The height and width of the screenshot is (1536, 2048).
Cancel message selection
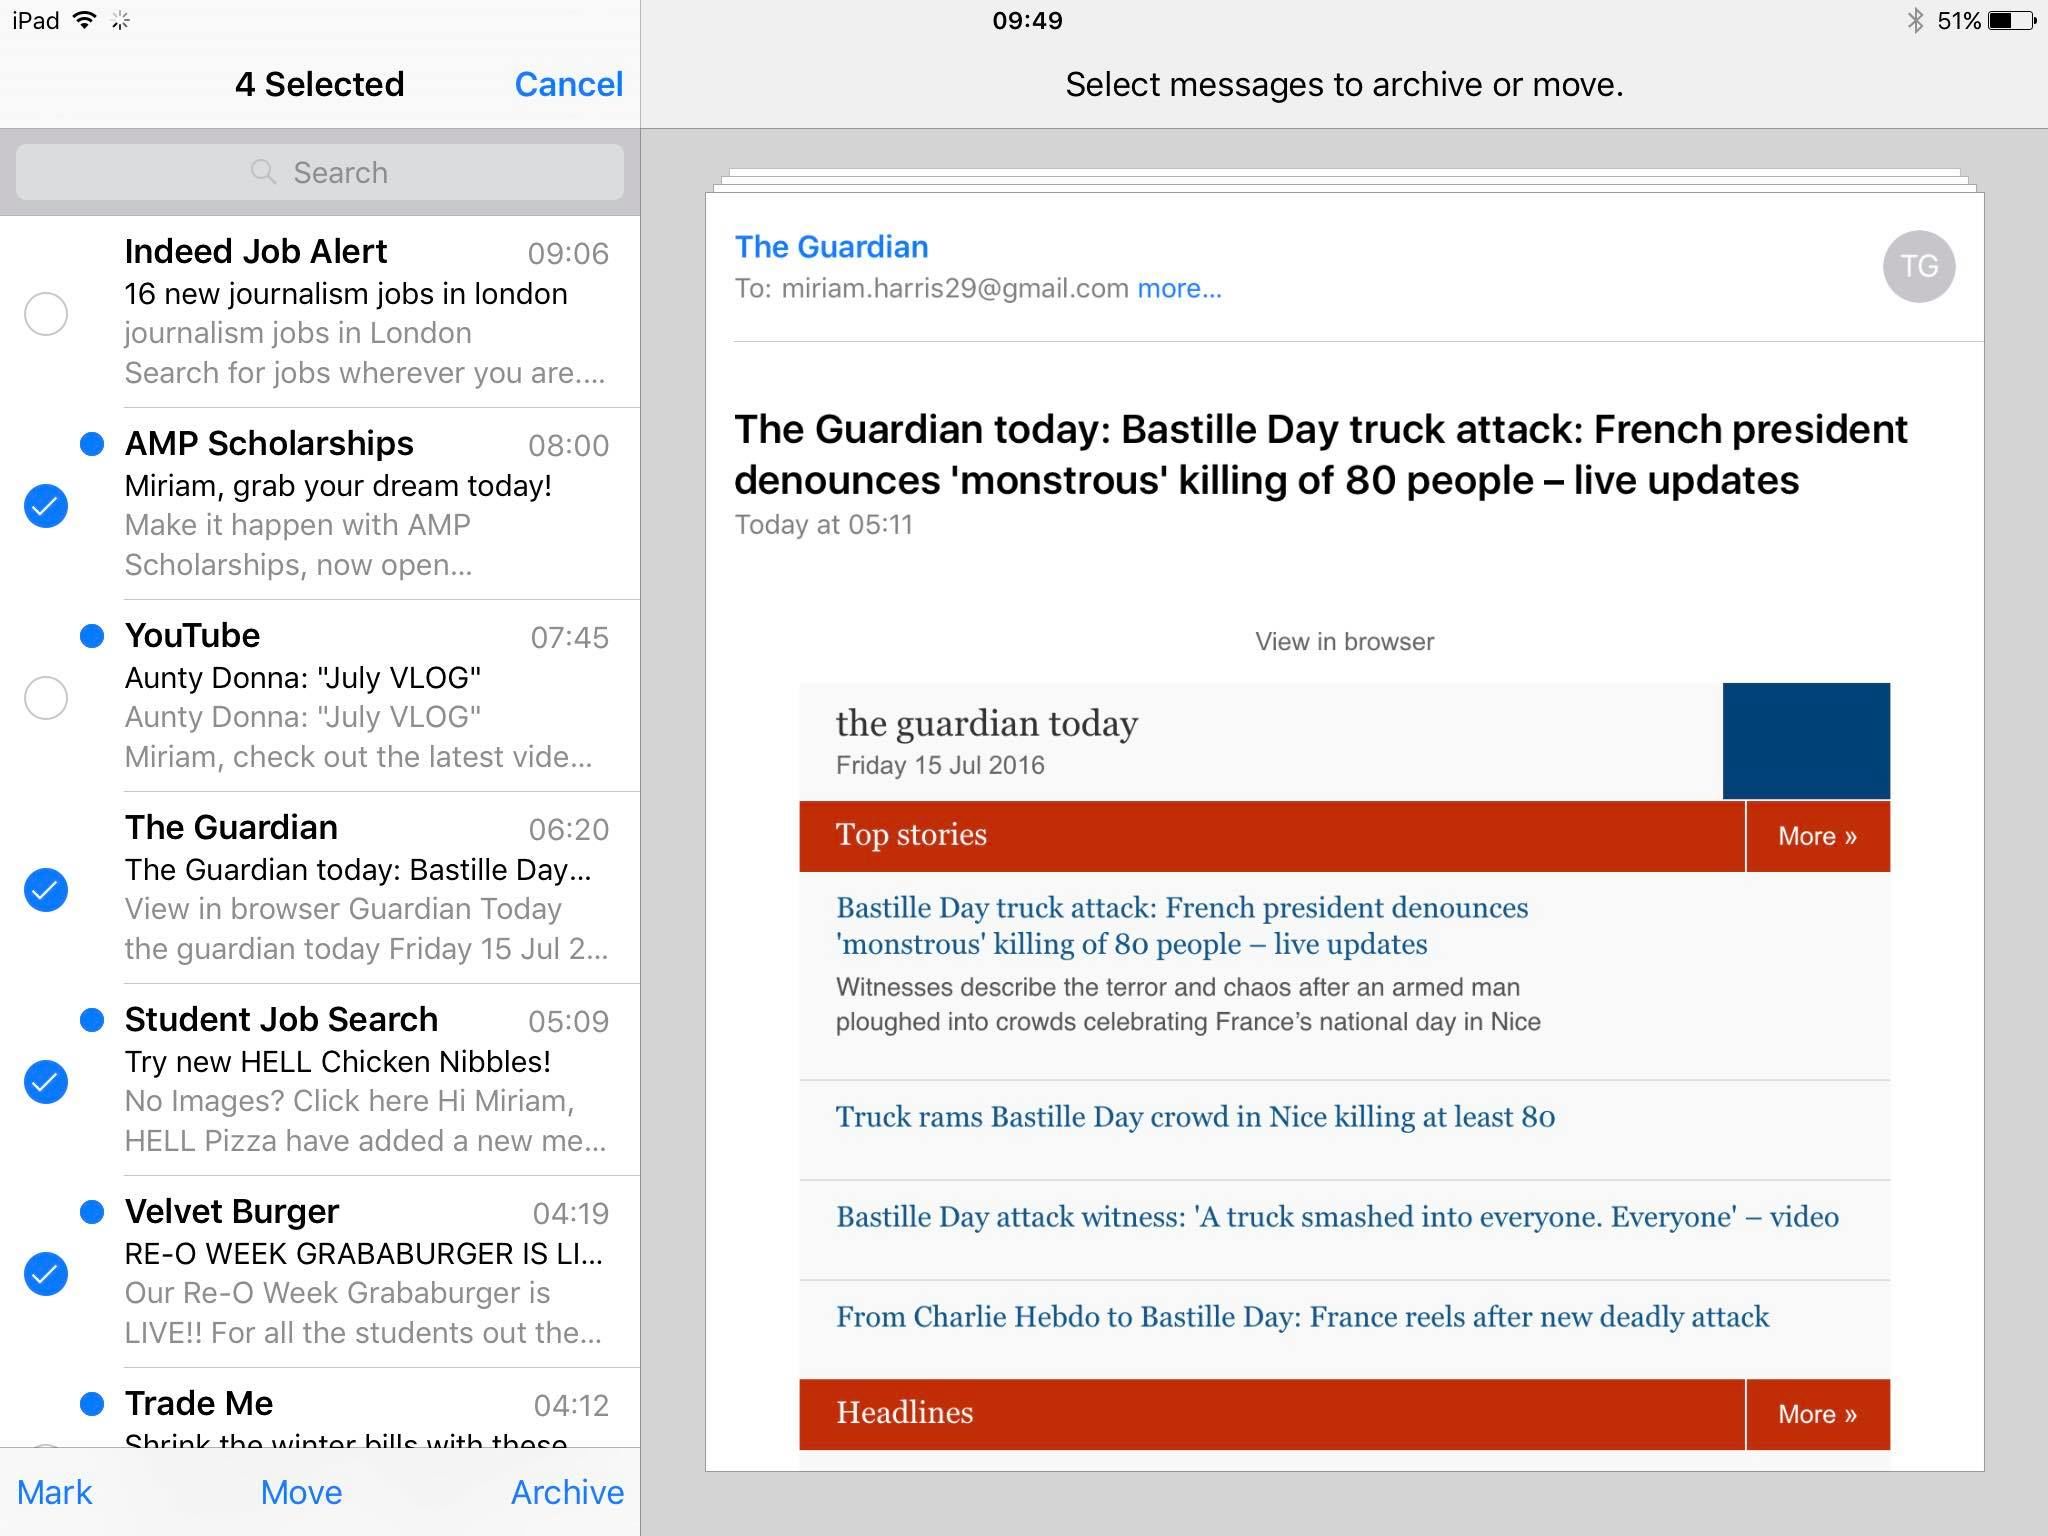568,84
